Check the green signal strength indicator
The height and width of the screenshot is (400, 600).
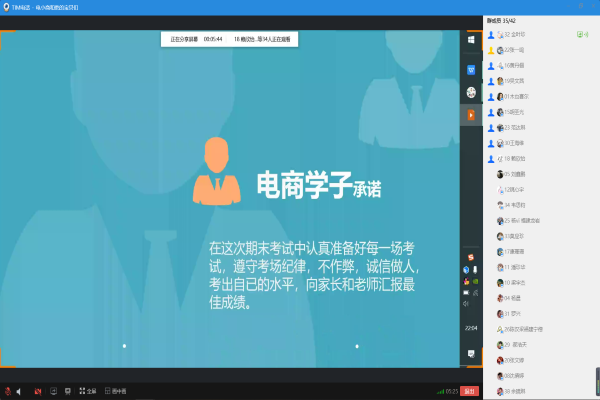point(440,391)
